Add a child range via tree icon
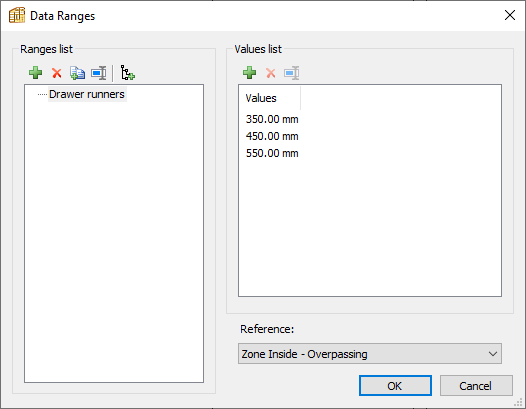The width and height of the screenshot is (526, 409). click(127, 73)
